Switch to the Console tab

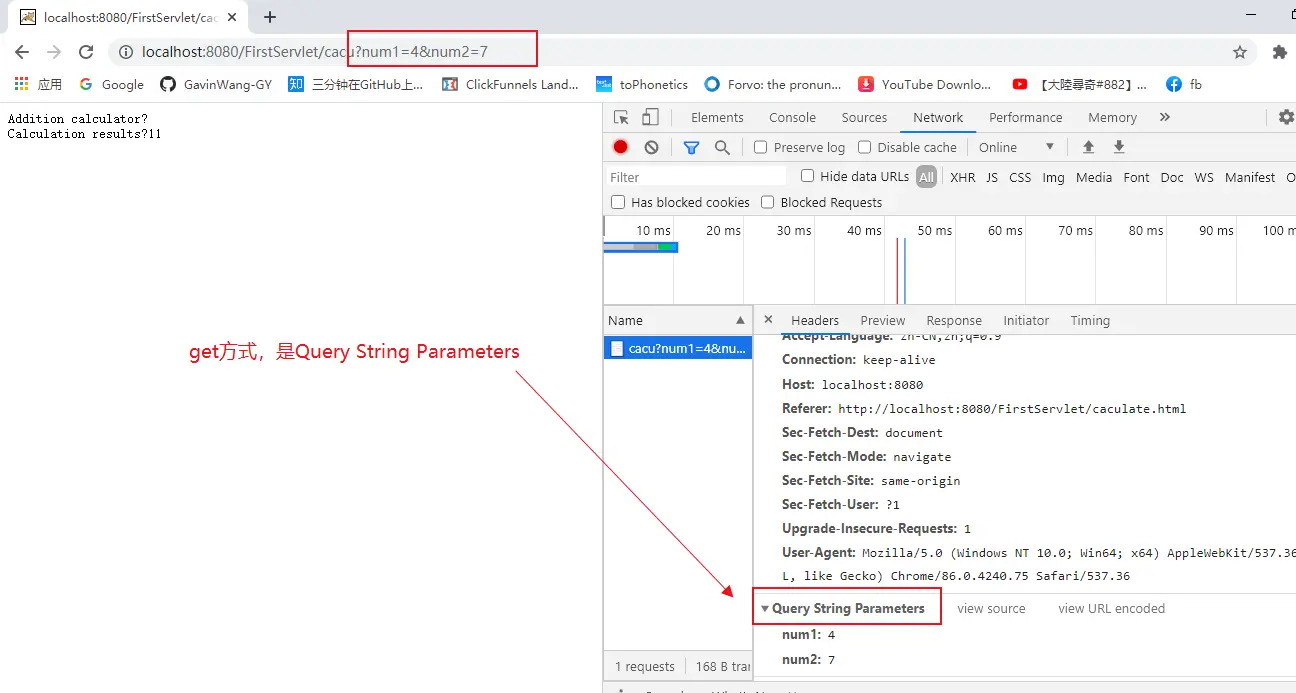[x=792, y=117]
